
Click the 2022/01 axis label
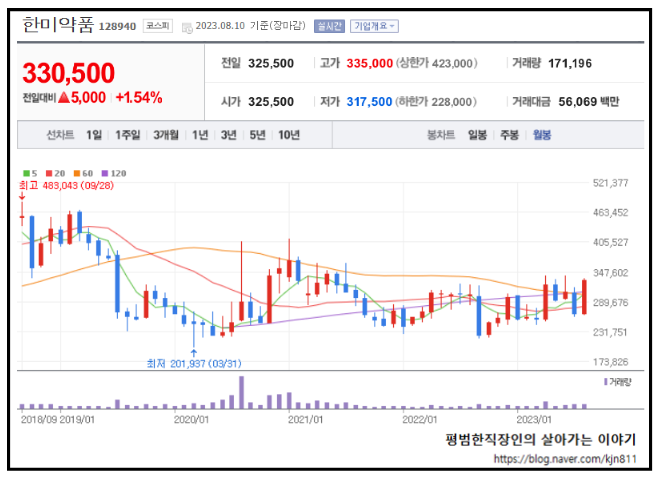pyautogui.click(x=420, y=419)
